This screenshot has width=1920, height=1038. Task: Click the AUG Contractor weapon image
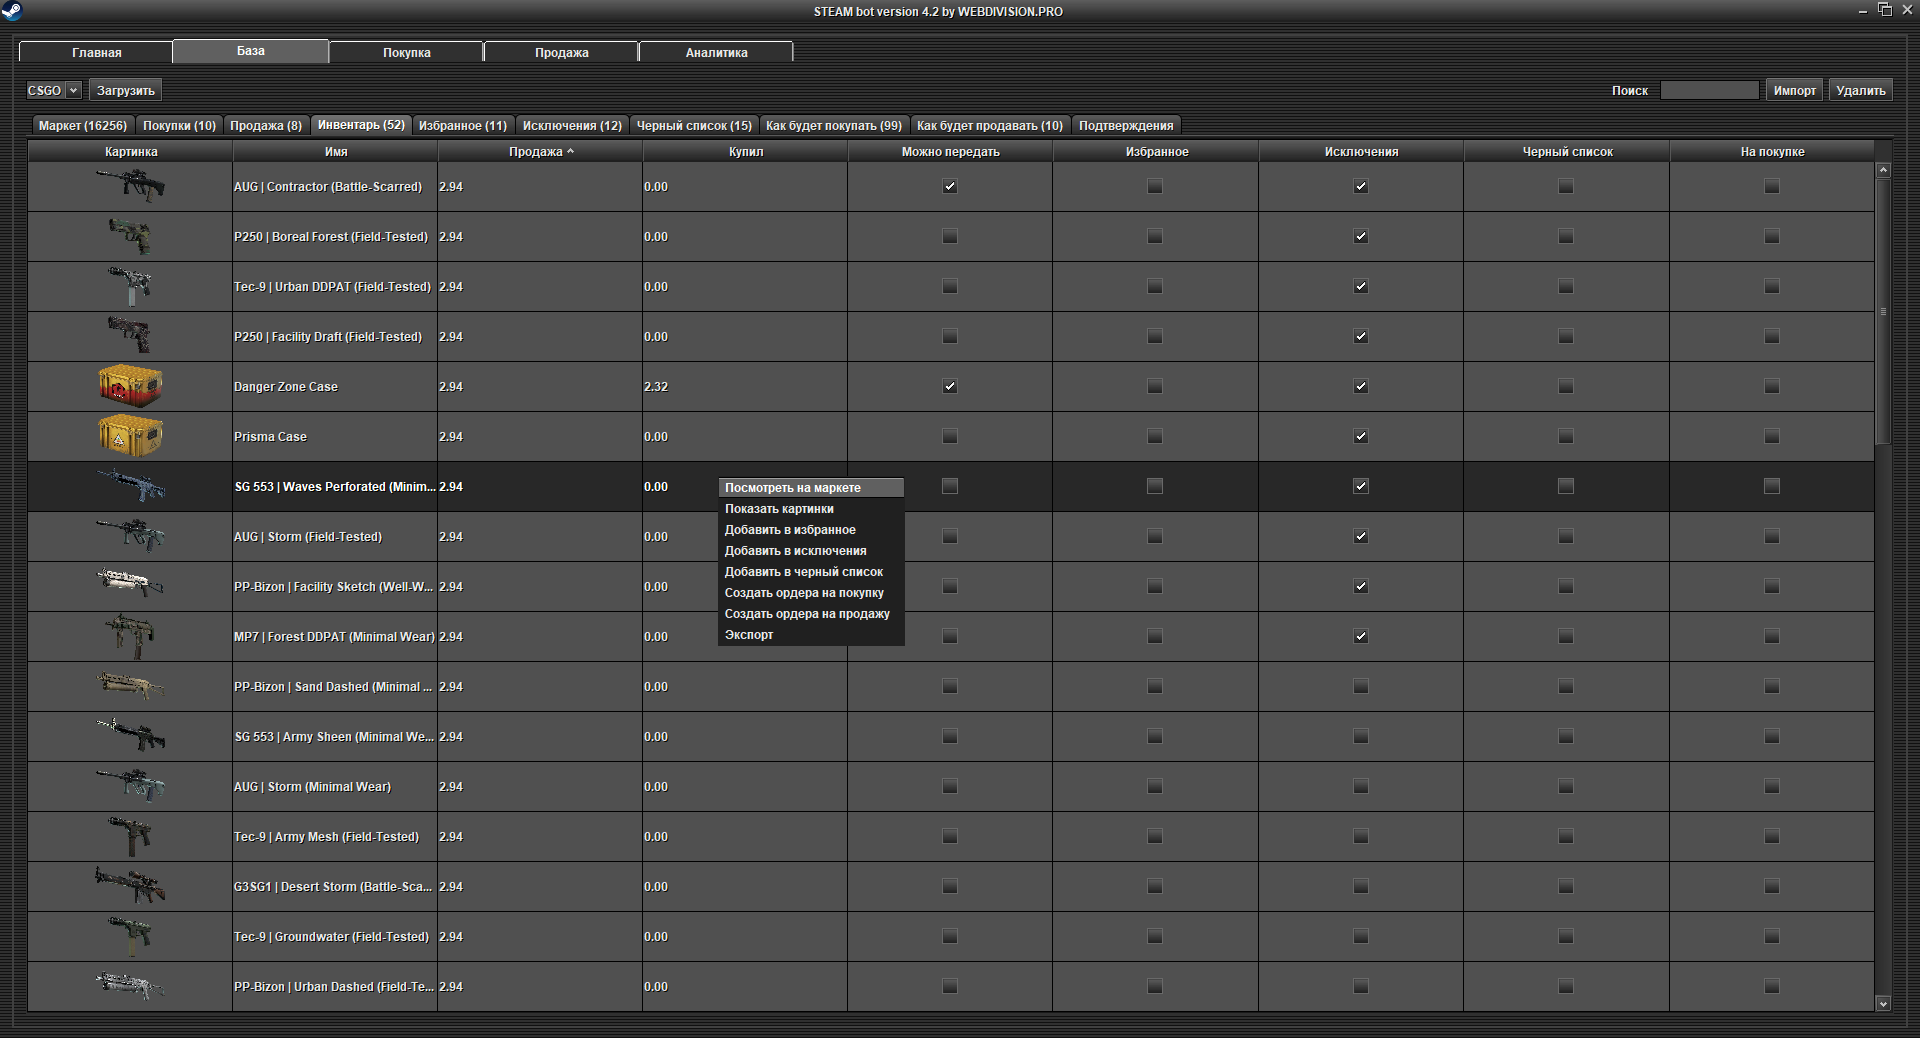click(x=130, y=186)
